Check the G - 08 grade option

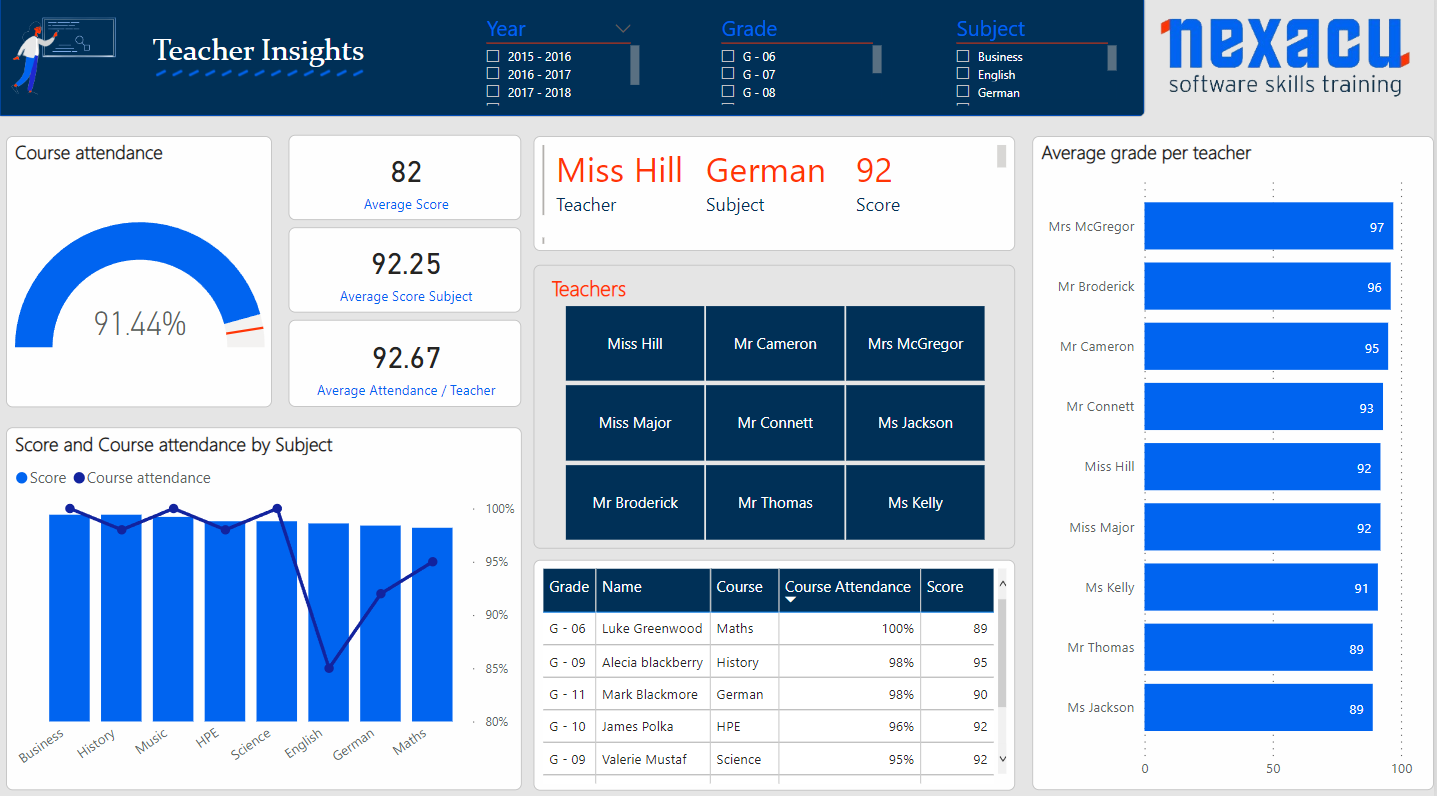pos(728,92)
